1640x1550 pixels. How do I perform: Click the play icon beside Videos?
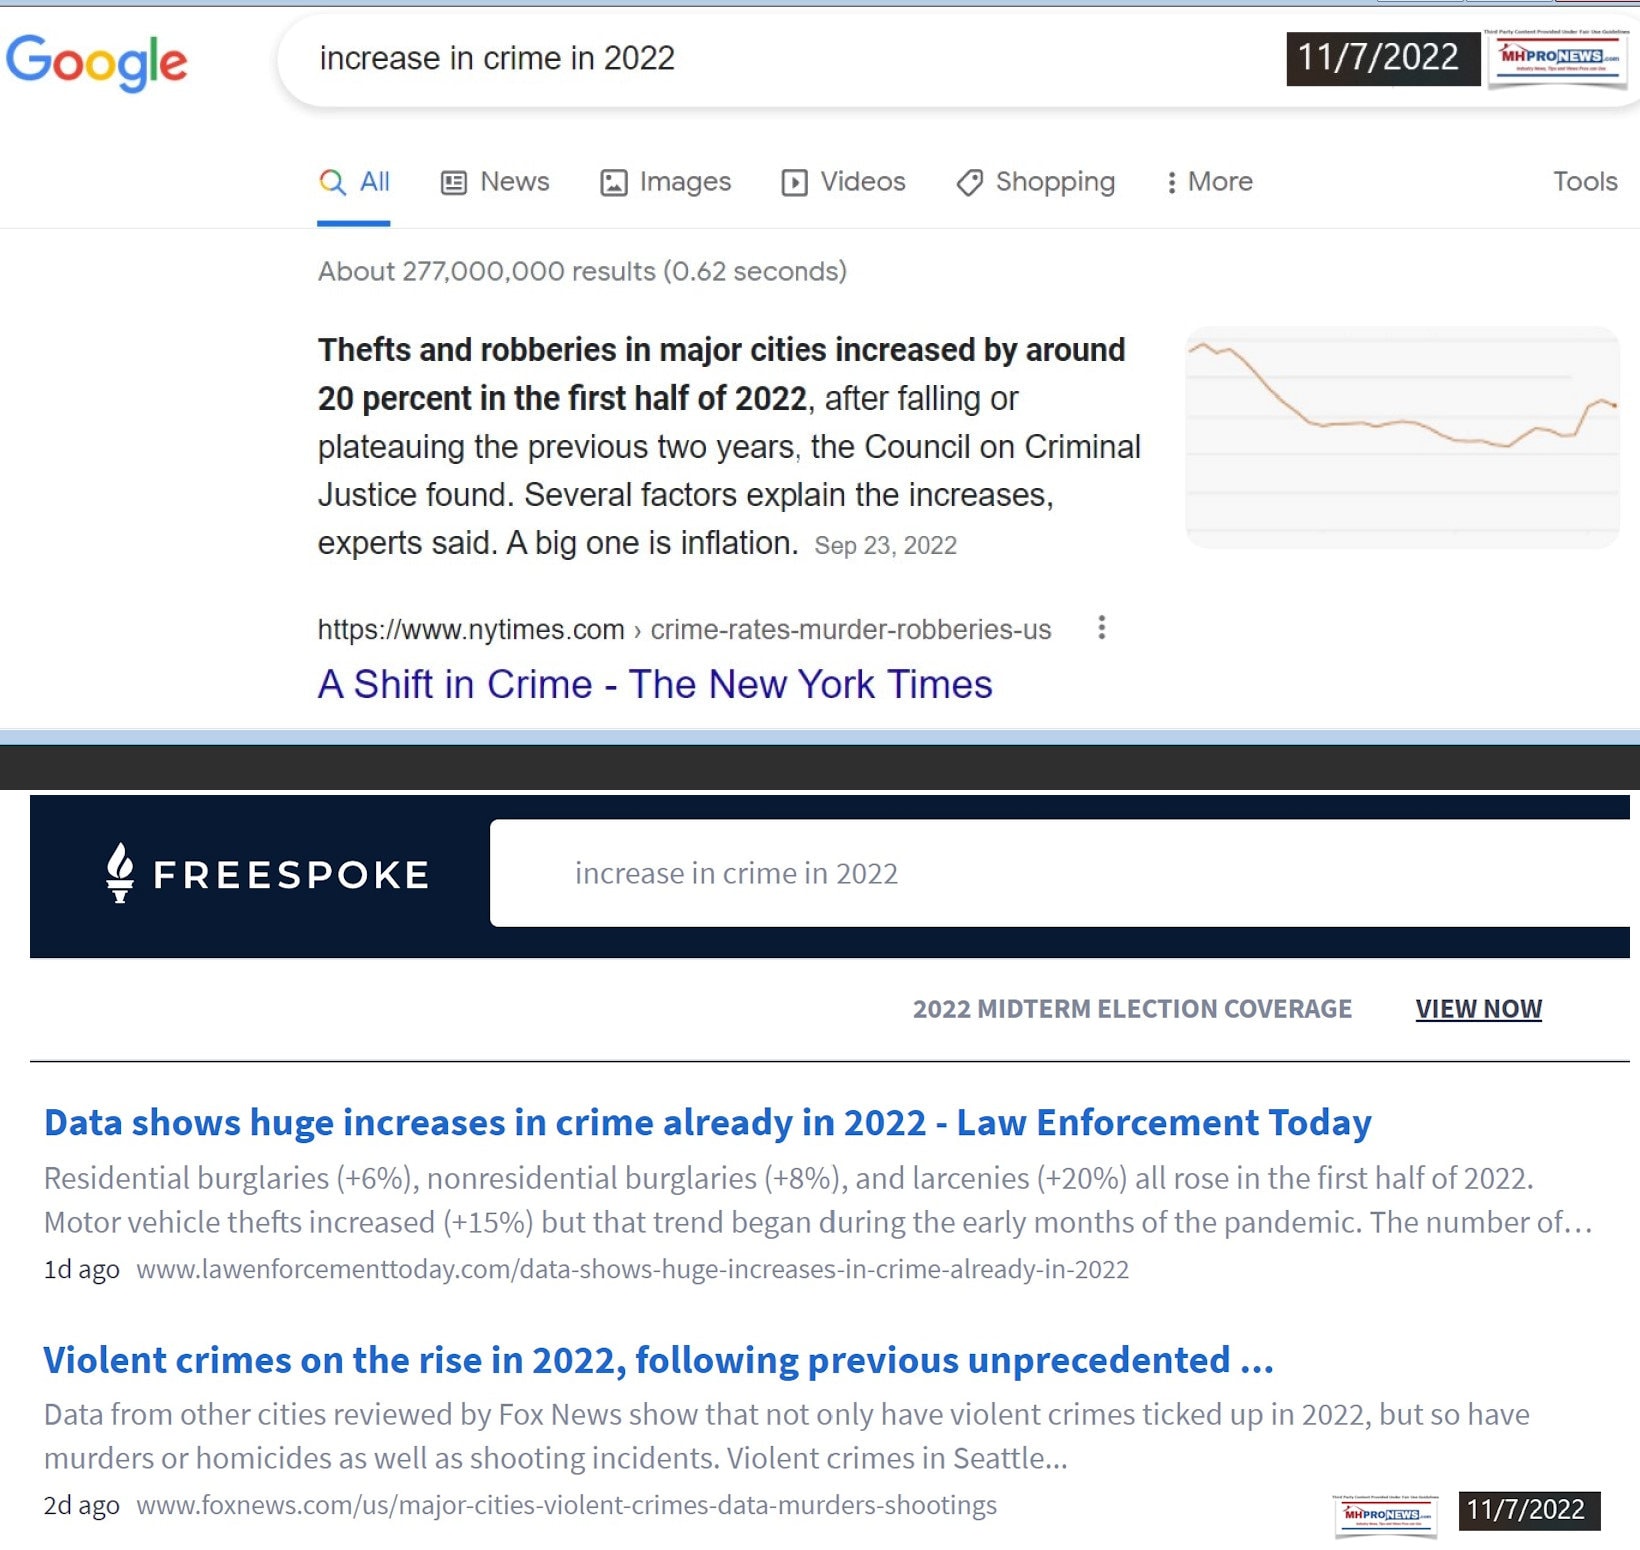point(794,183)
